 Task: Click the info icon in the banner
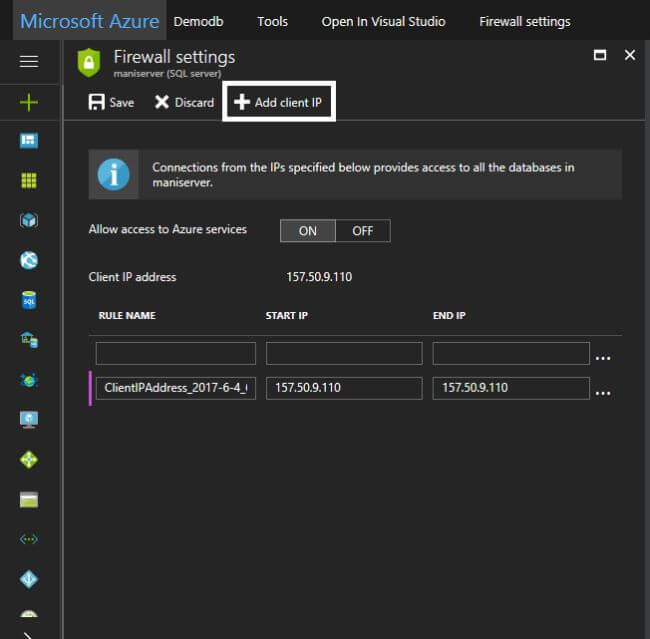113,175
